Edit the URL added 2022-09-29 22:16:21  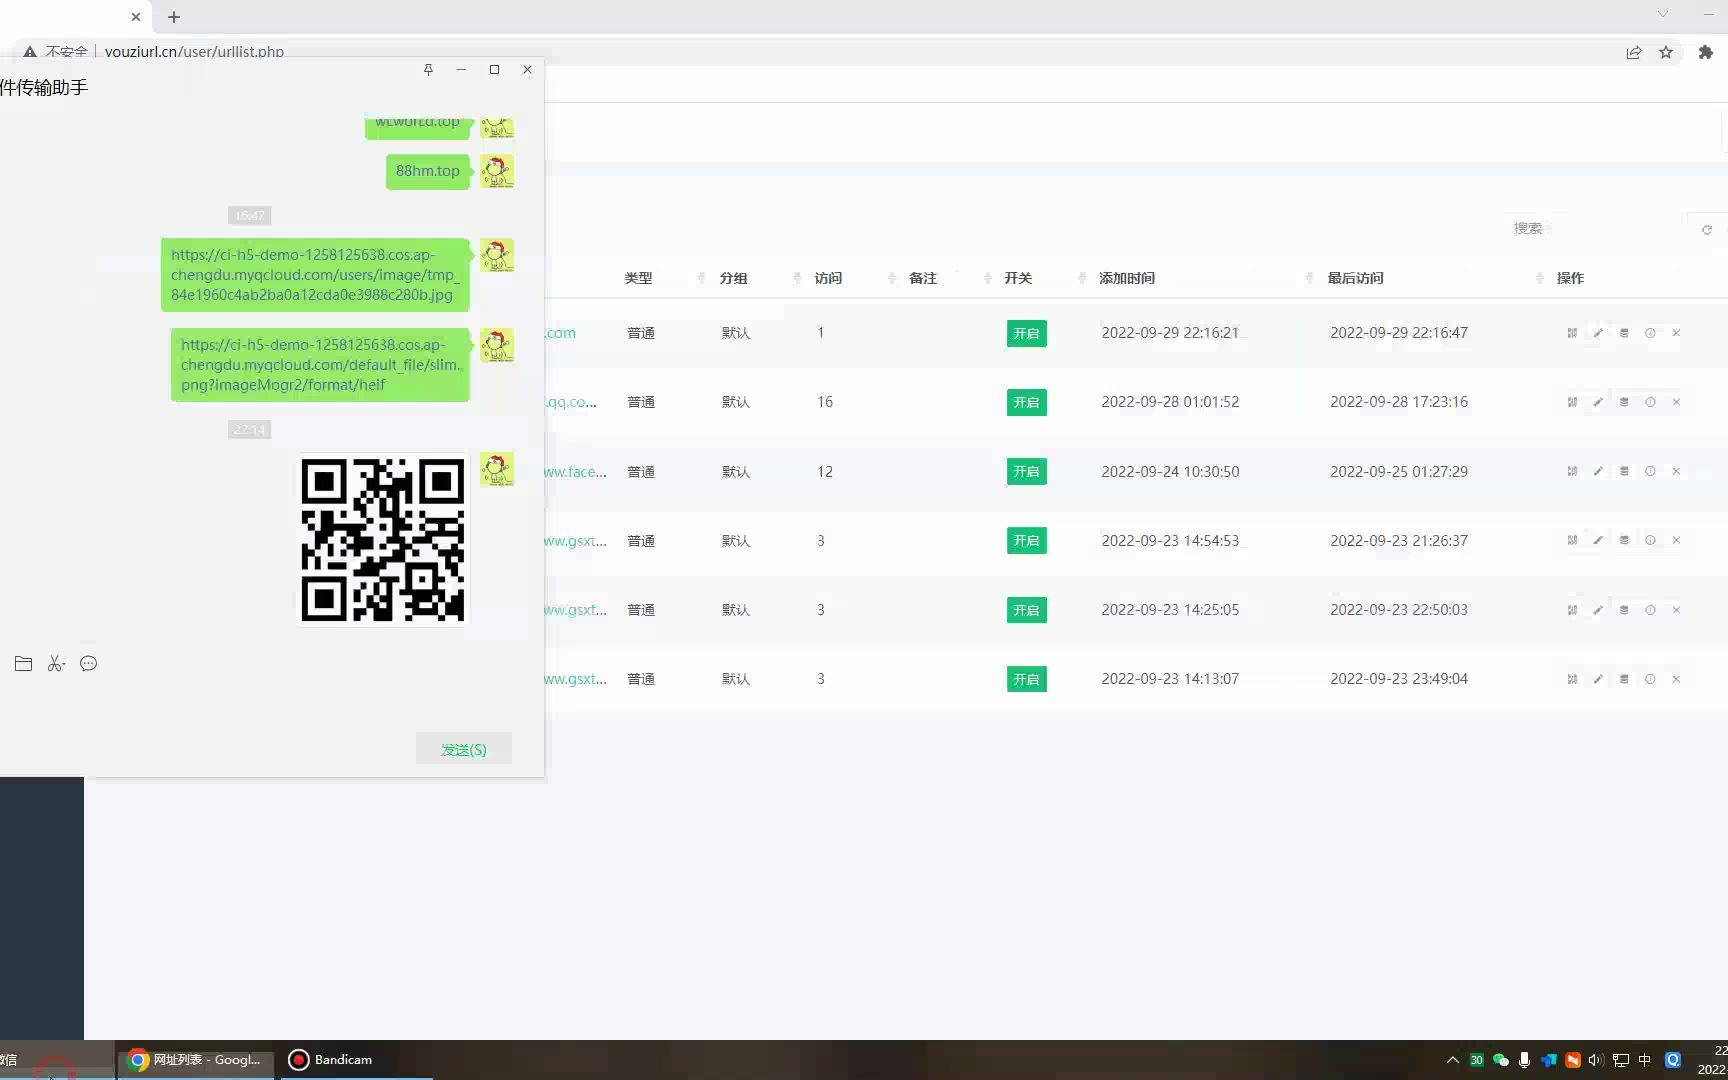point(1598,333)
